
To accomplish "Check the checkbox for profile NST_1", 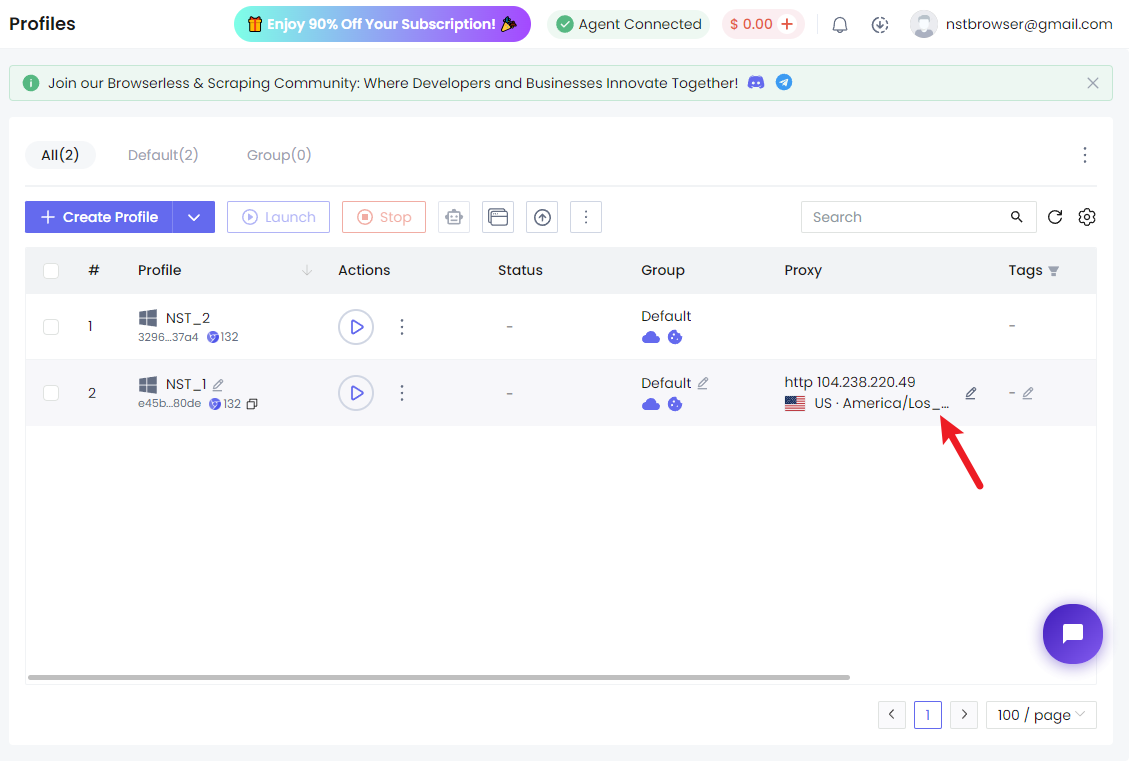I will (51, 393).
